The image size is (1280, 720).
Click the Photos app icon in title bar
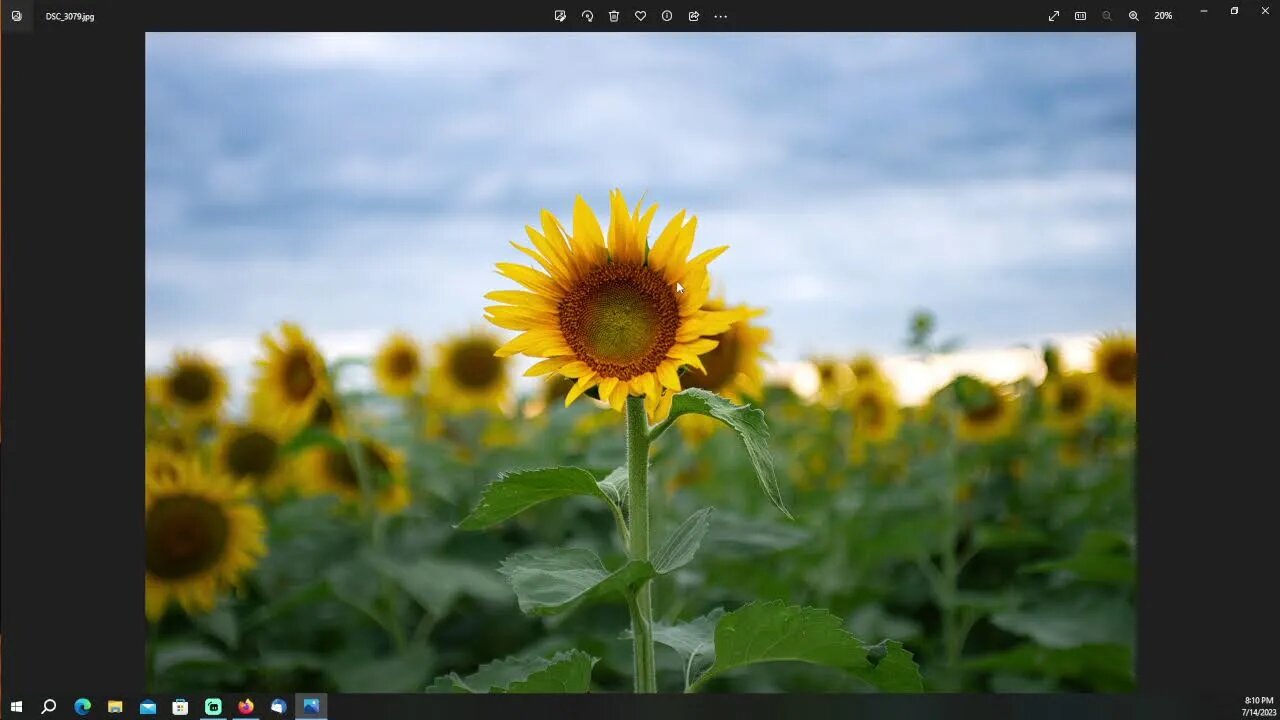(x=16, y=16)
